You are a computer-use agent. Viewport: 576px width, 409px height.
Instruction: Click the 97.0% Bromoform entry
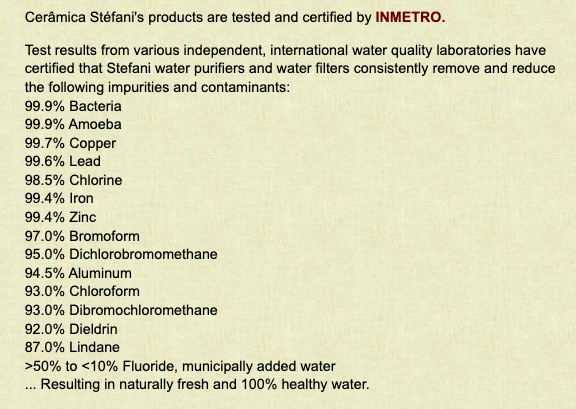tap(82, 236)
